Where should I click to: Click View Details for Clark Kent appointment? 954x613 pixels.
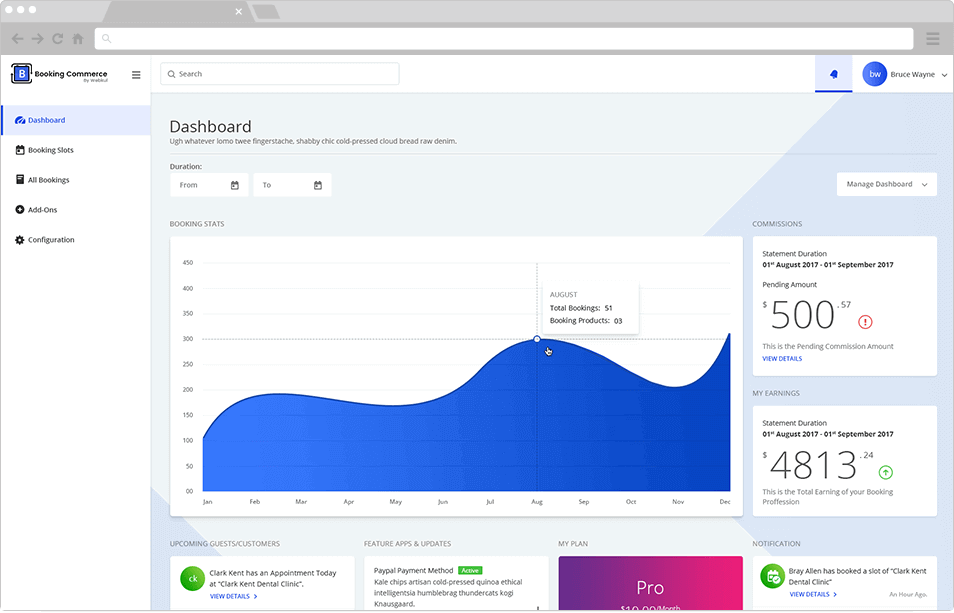233,596
